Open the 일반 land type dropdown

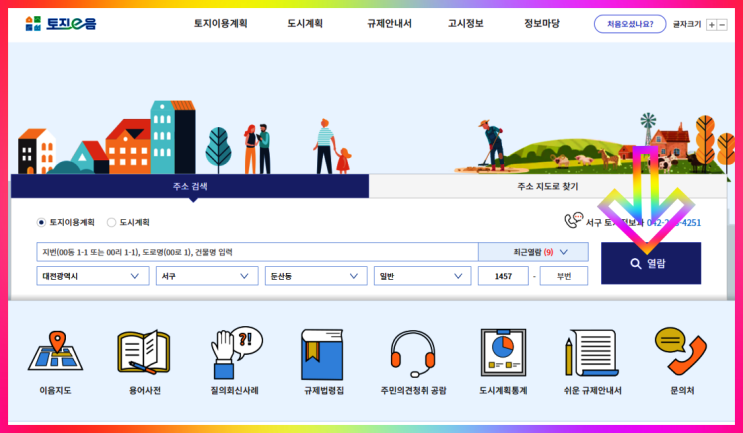(x=422, y=276)
